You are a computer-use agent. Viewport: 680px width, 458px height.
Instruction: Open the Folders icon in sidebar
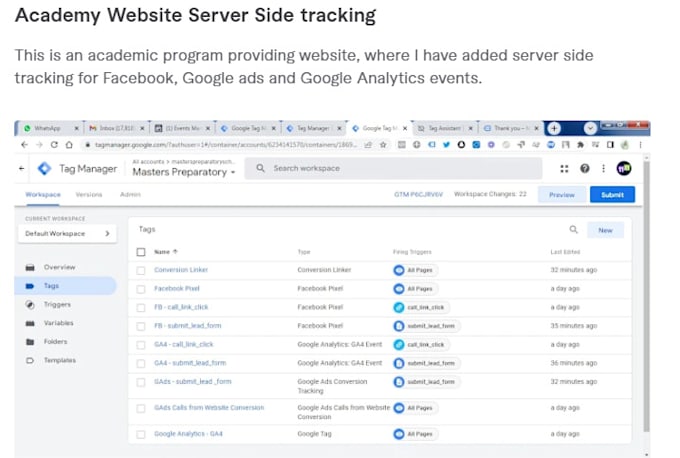tap(30, 341)
